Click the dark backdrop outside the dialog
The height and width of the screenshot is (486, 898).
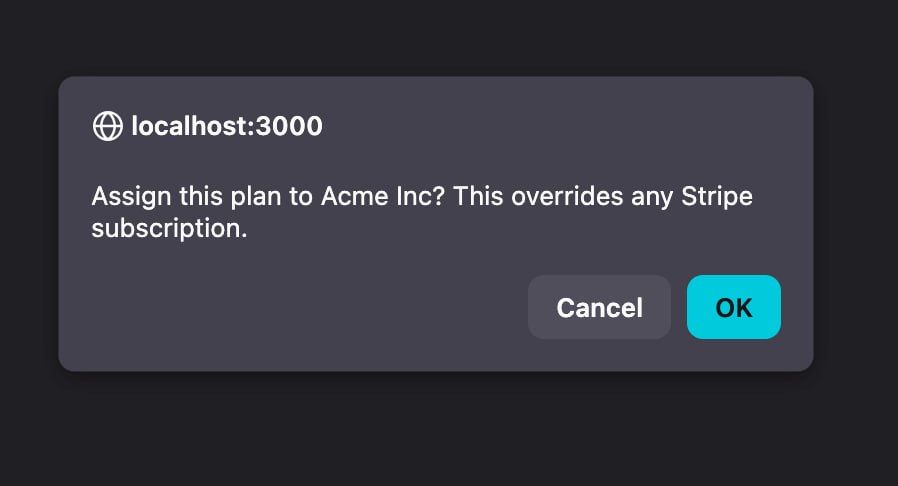coord(449,429)
